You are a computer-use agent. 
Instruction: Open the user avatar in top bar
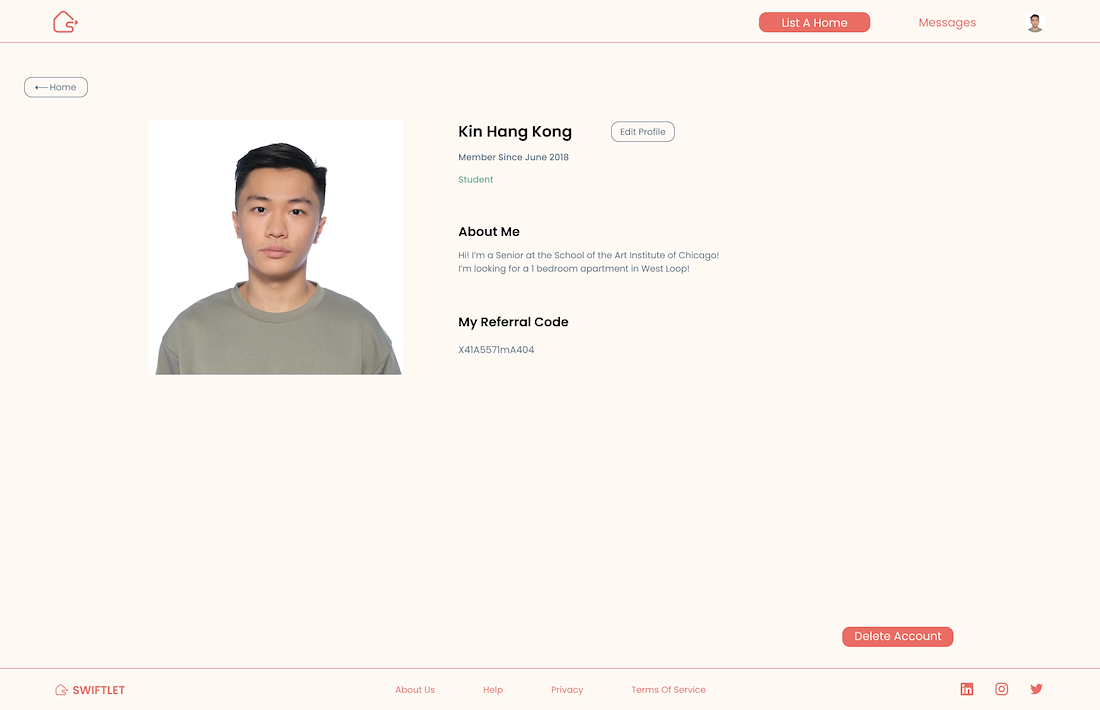[x=1035, y=23]
